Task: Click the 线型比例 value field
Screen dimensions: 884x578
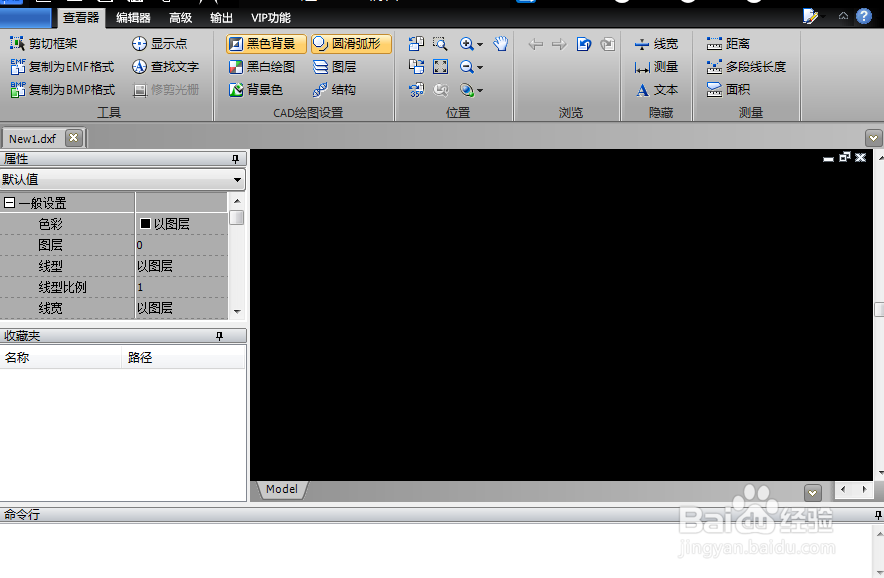Action: 182,287
